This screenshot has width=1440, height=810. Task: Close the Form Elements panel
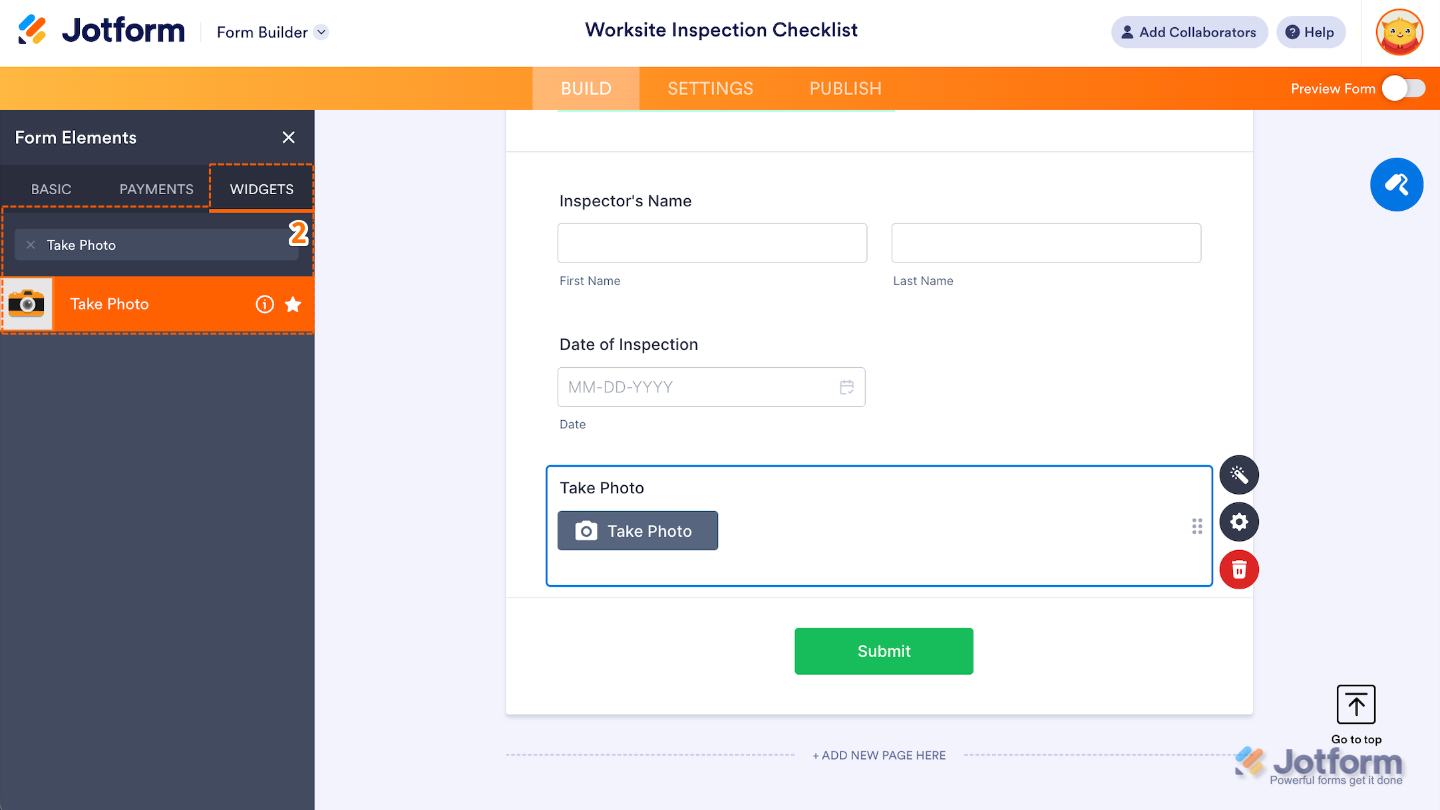(x=289, y=138)
